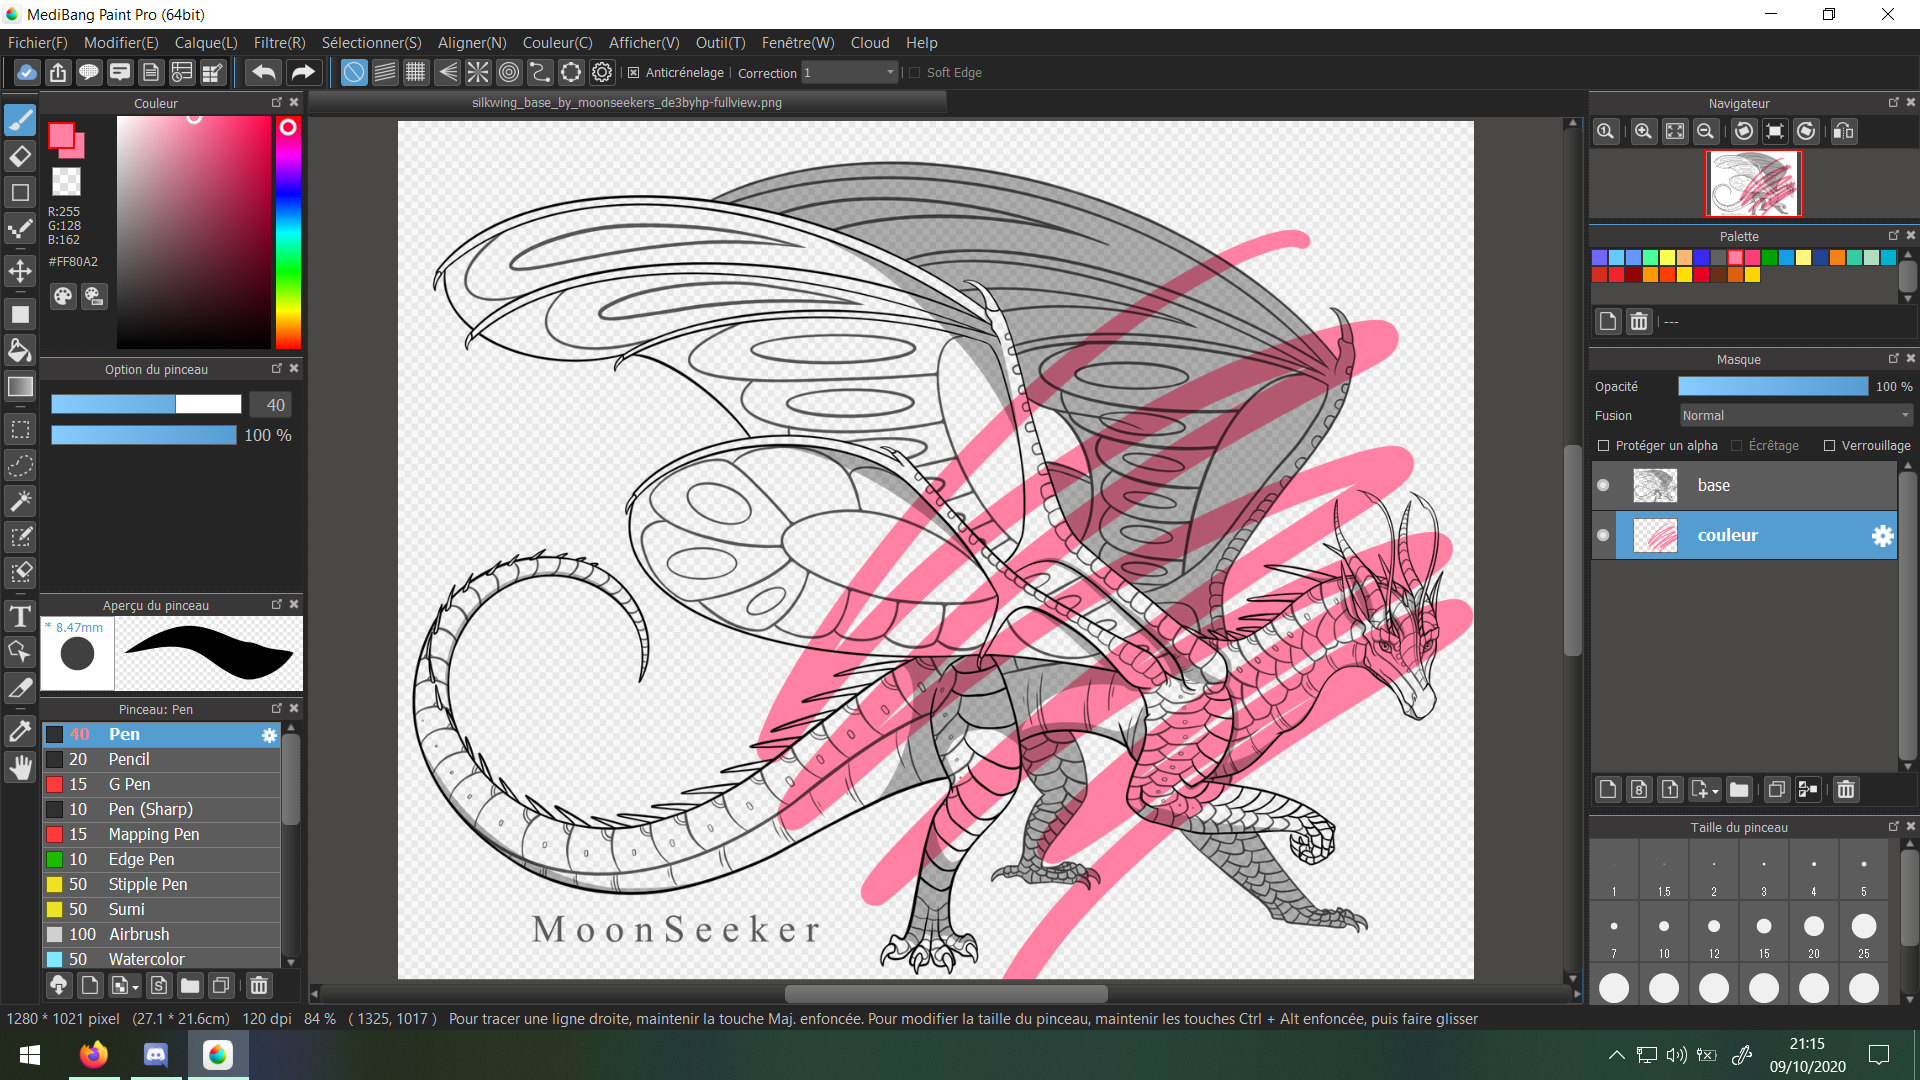The height and width of the screenshot is (1080, 1920).
Task: Open the Calque(L) menu
Action: click(x=206, y=43)
